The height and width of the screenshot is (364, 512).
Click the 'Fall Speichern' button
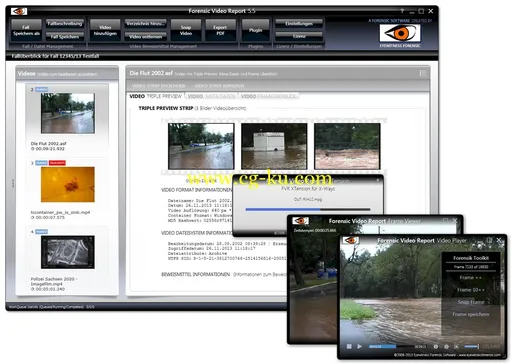(x=65, y=36)
